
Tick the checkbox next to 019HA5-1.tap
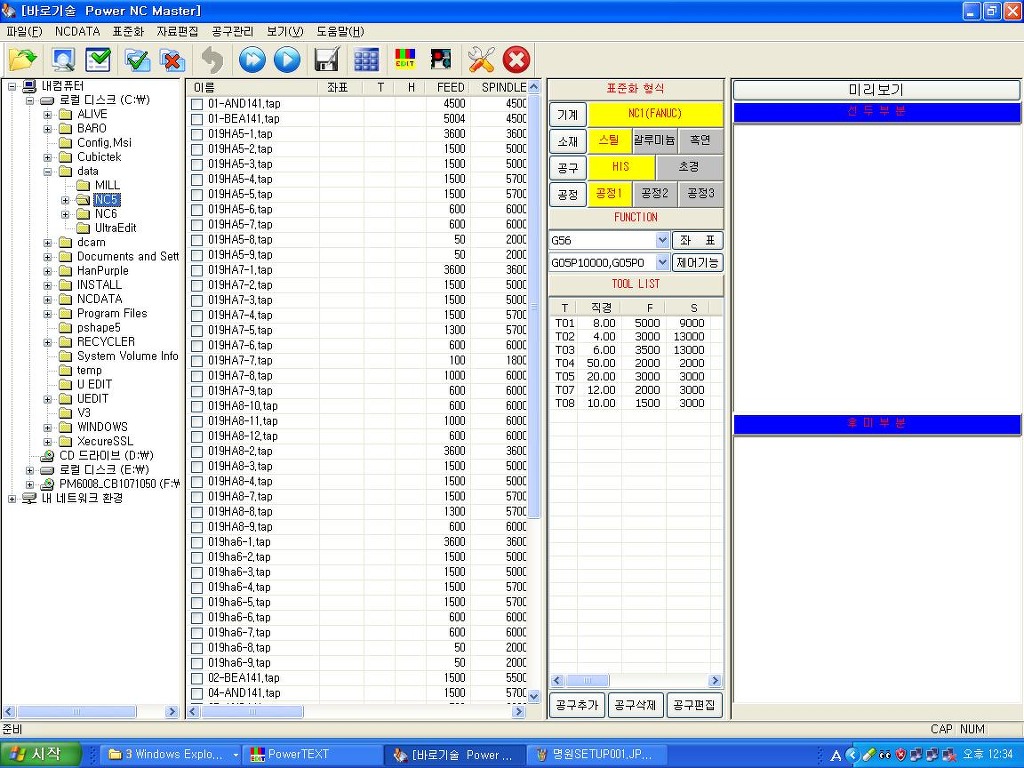tap(197, 135)
